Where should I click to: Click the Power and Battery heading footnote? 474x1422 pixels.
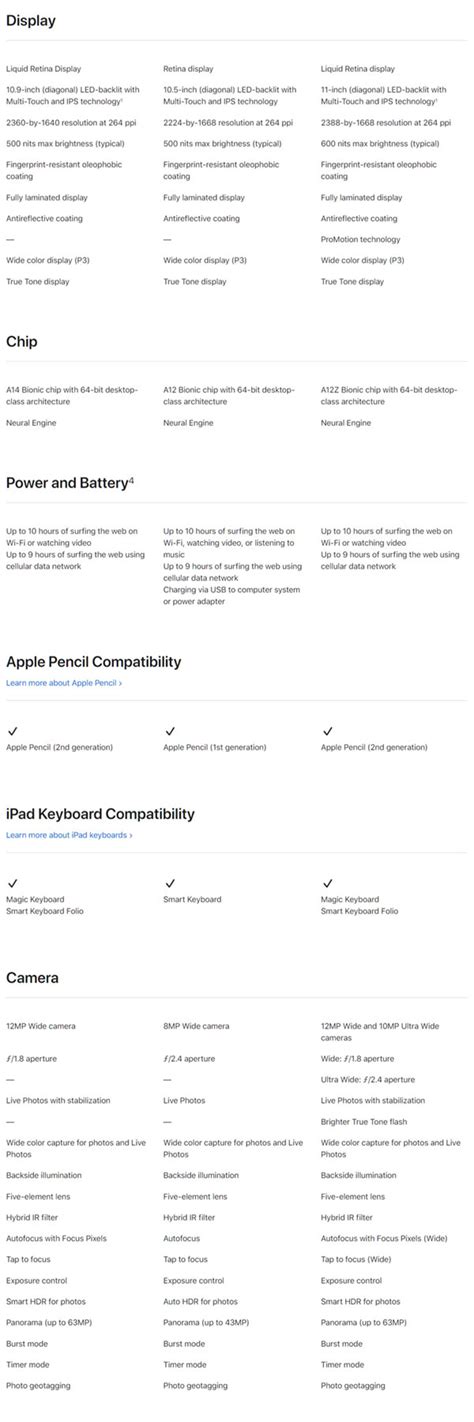131,480
